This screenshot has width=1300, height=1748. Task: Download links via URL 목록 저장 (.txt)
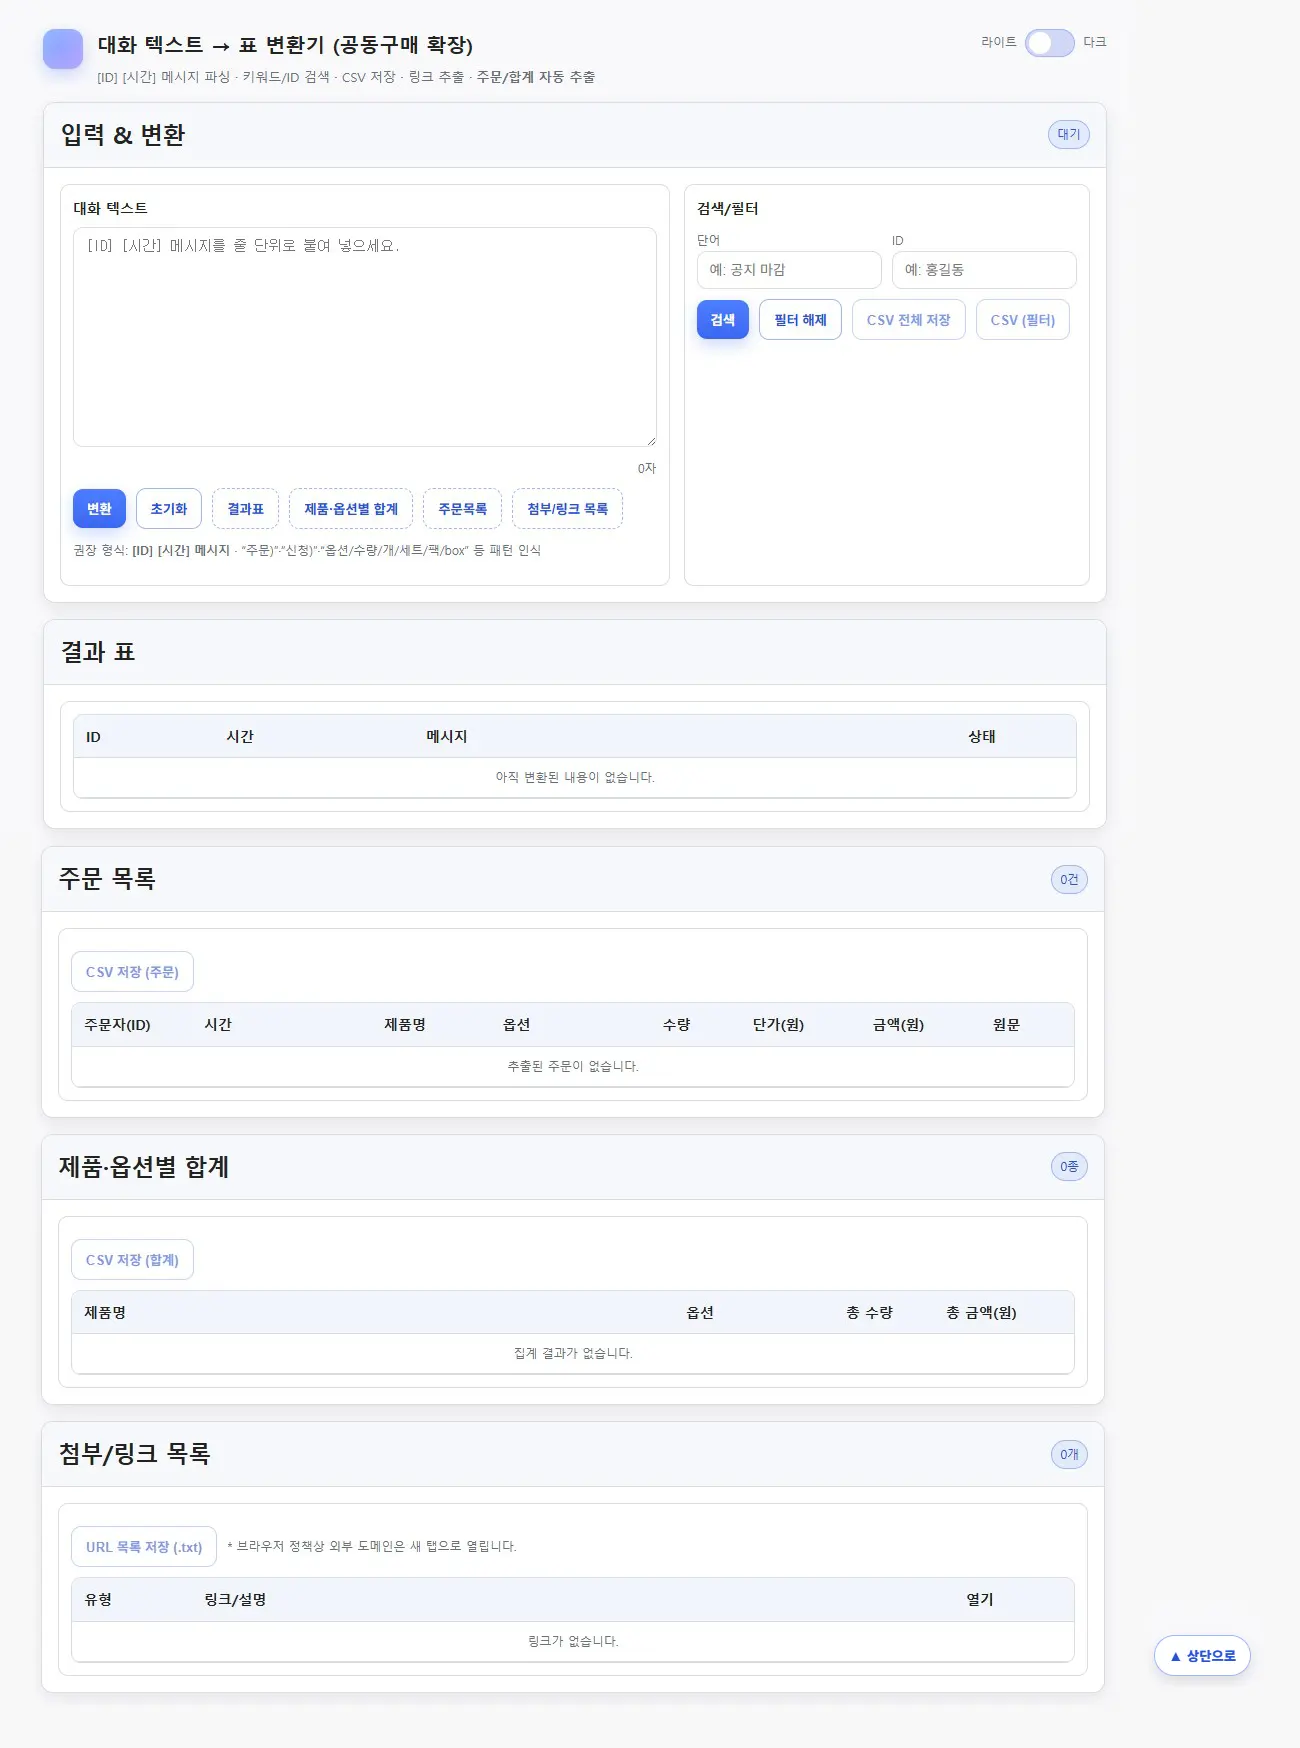[x=144, y=1547]
